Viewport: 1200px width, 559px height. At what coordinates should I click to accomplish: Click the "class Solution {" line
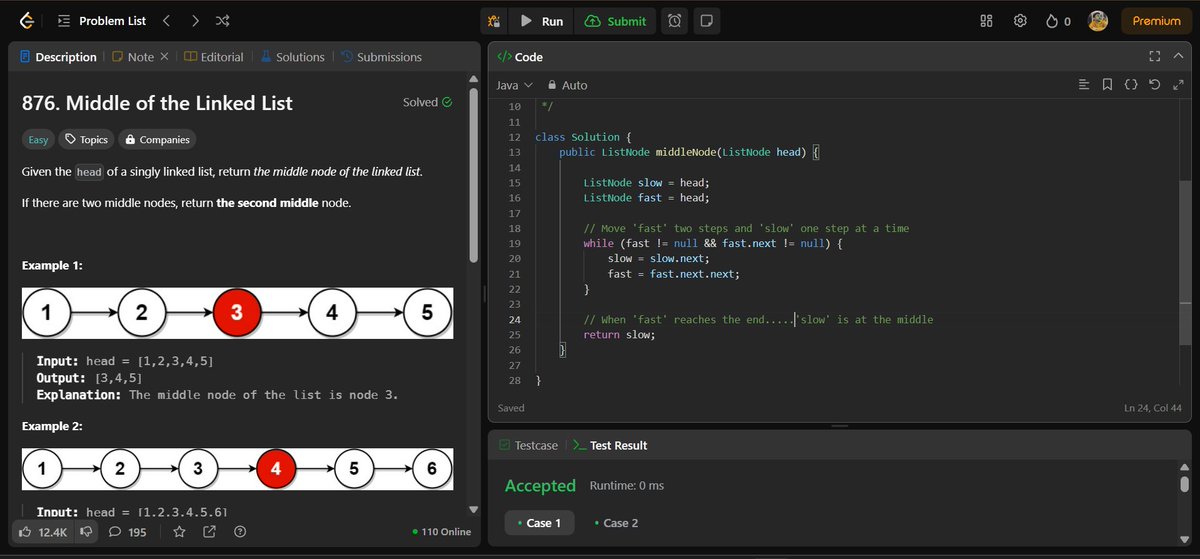(x=582, y=137)
